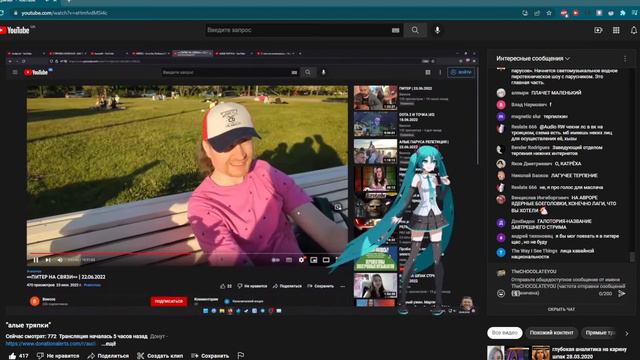Click the share page icon in address bar
Image resolution: width=640 pixels, height=360 pixels.
pyautogui.click(x=537, y=13)
